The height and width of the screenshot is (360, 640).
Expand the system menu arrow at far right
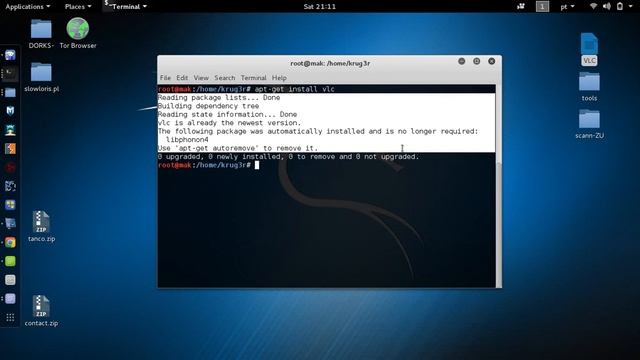[631, 7]
